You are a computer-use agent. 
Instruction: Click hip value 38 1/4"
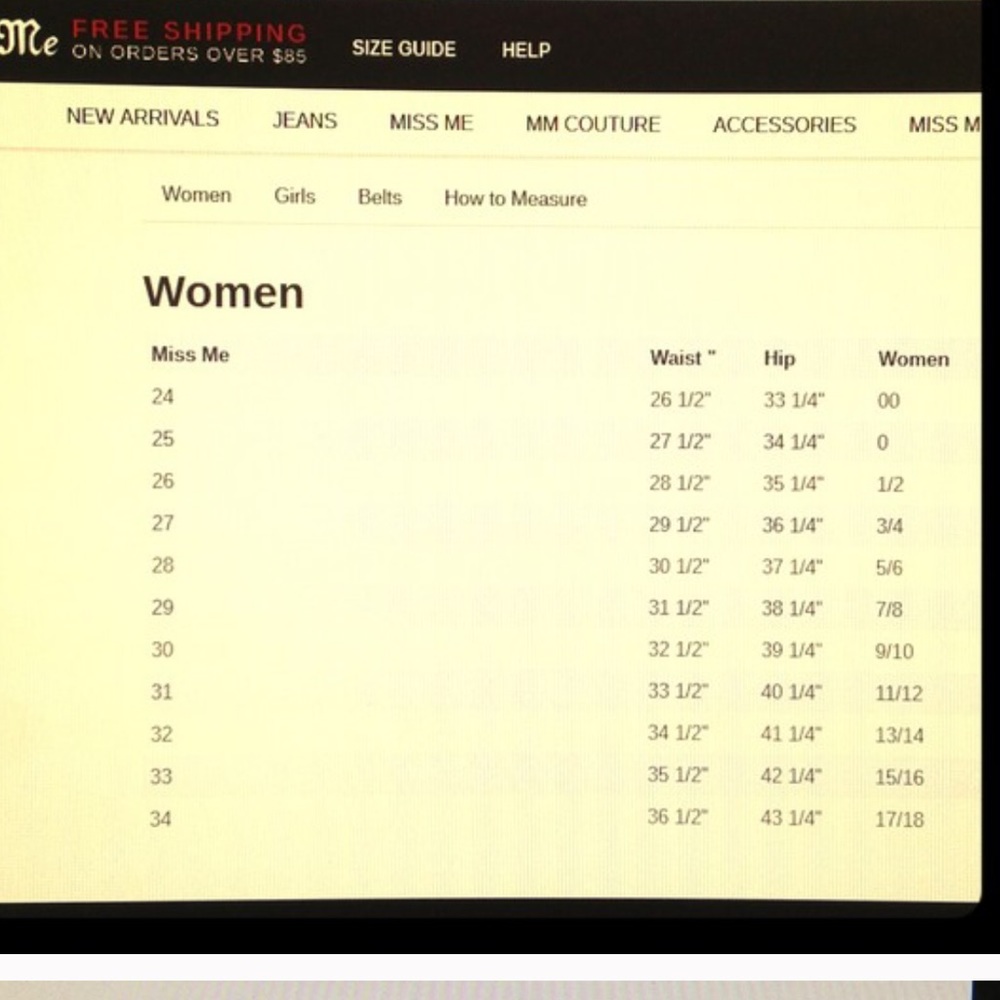792,608
